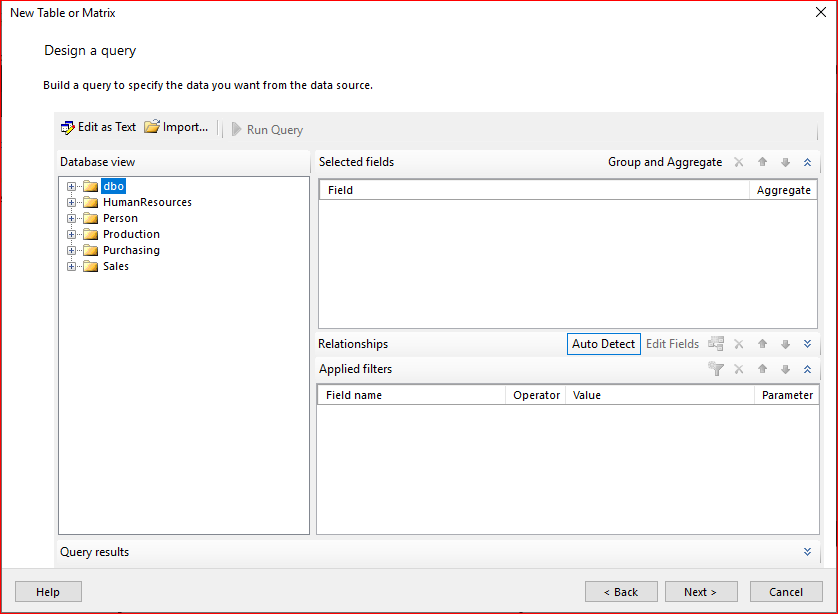The height and width of the screenshot is (614, 838).
Task: Expand the Query results pane
Action: tap(807, 552)
